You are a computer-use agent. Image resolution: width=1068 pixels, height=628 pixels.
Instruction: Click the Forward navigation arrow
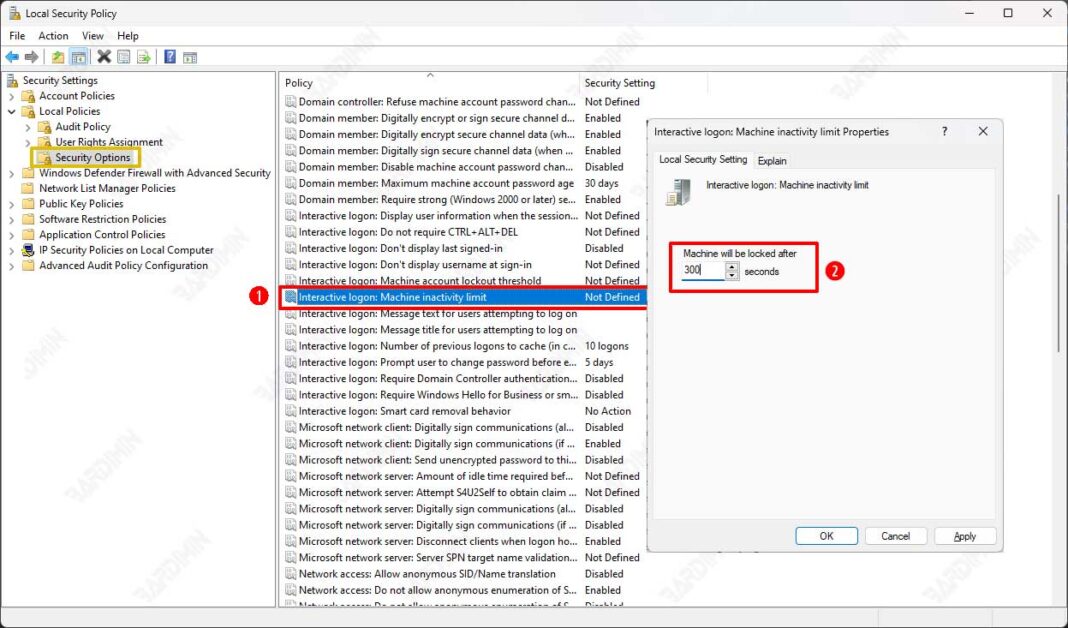click(31, 56)
